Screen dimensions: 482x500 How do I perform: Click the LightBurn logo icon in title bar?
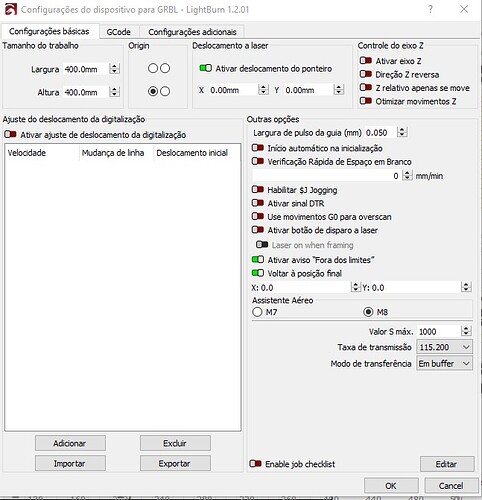coord(11,9)
